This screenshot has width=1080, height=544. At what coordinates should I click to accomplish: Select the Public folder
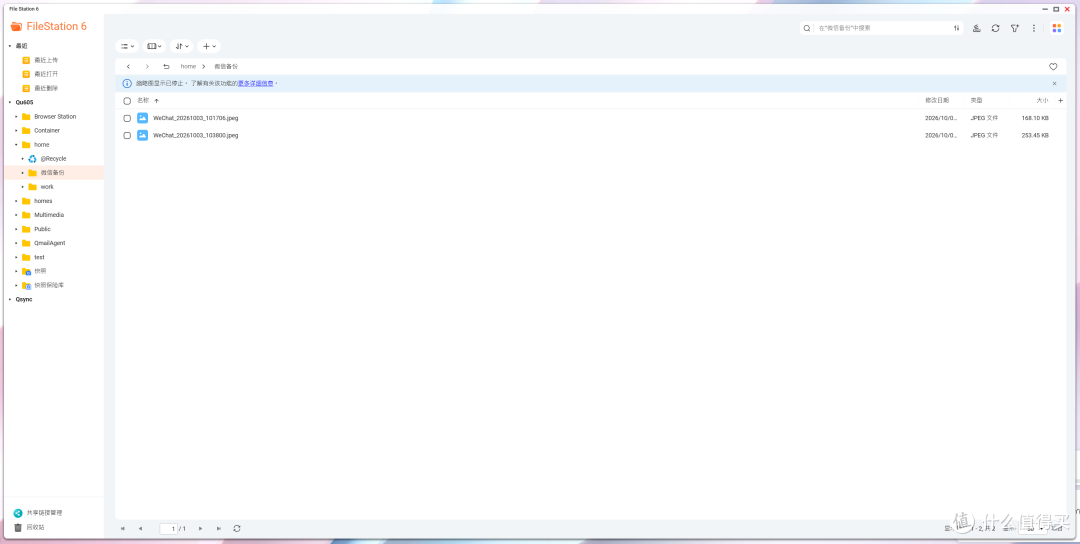pos(42,229)
